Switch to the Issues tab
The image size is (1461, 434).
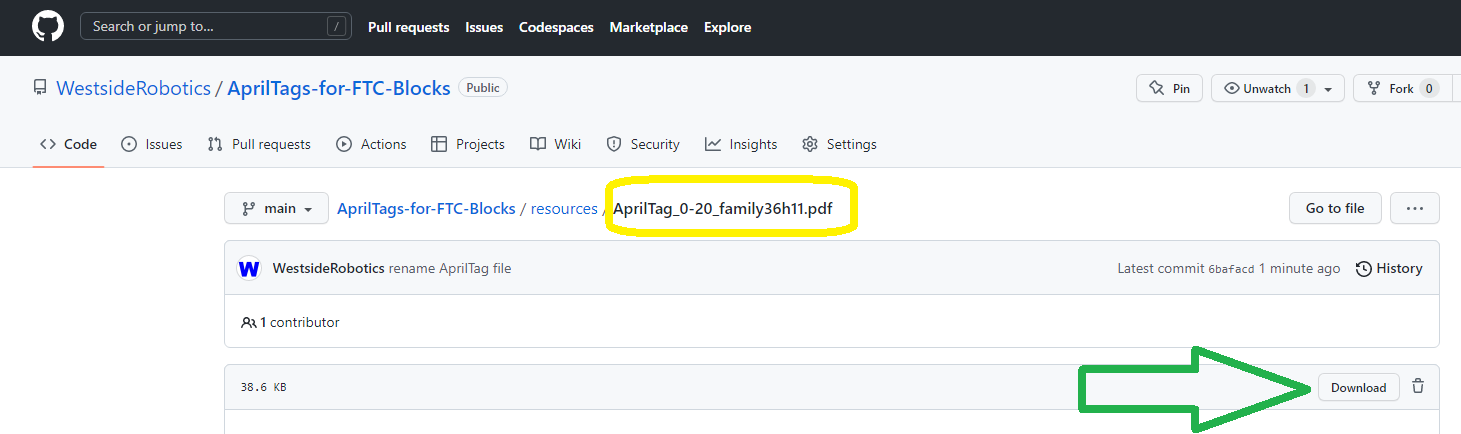152,144
